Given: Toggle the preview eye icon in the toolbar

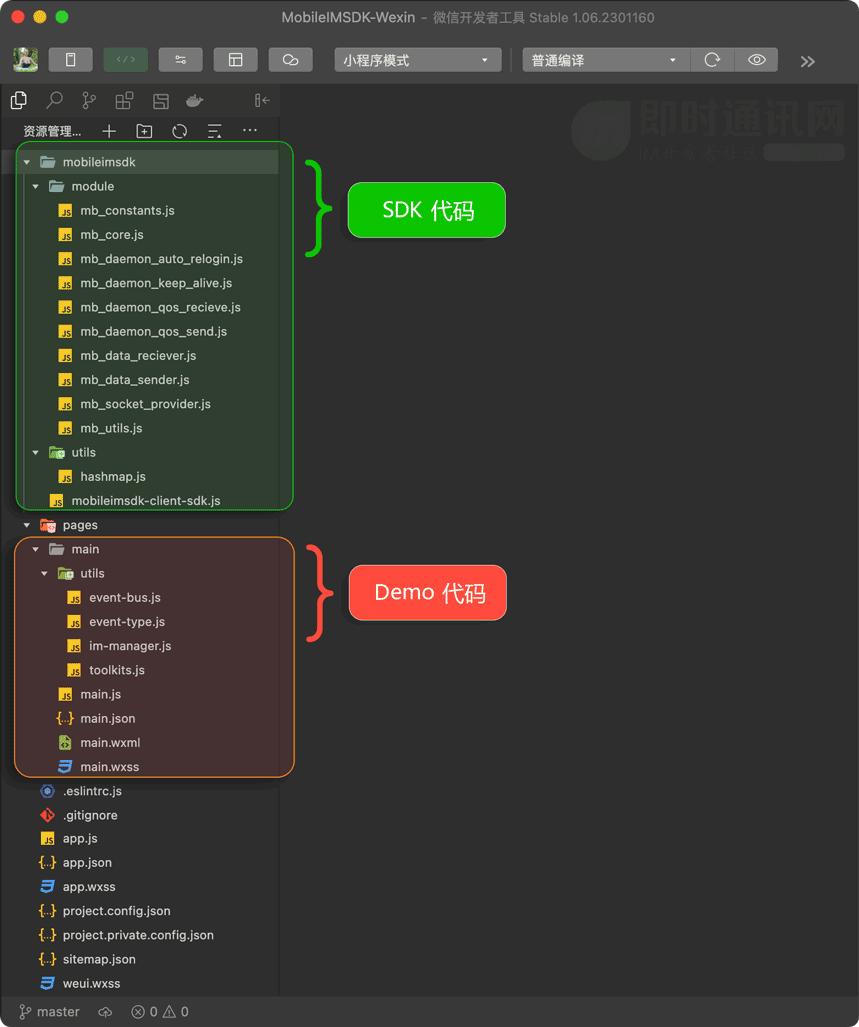Looking at the screenshot, I should click(756, 60).
